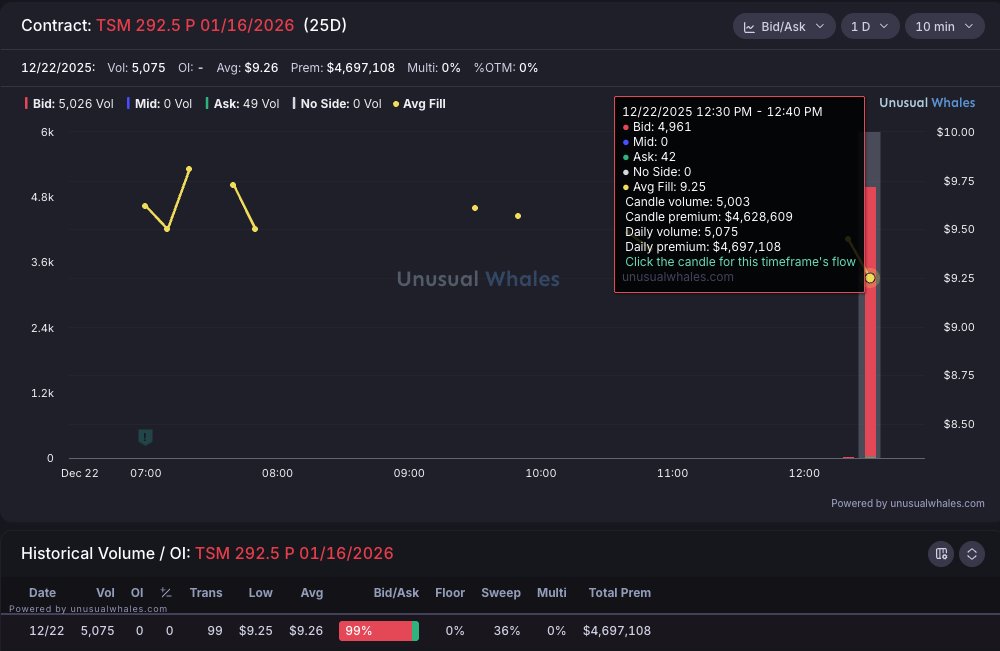Toggle the Mid volume legend series
The width and height of the screenshot is (1000, 651).
(x=159, y=103)
